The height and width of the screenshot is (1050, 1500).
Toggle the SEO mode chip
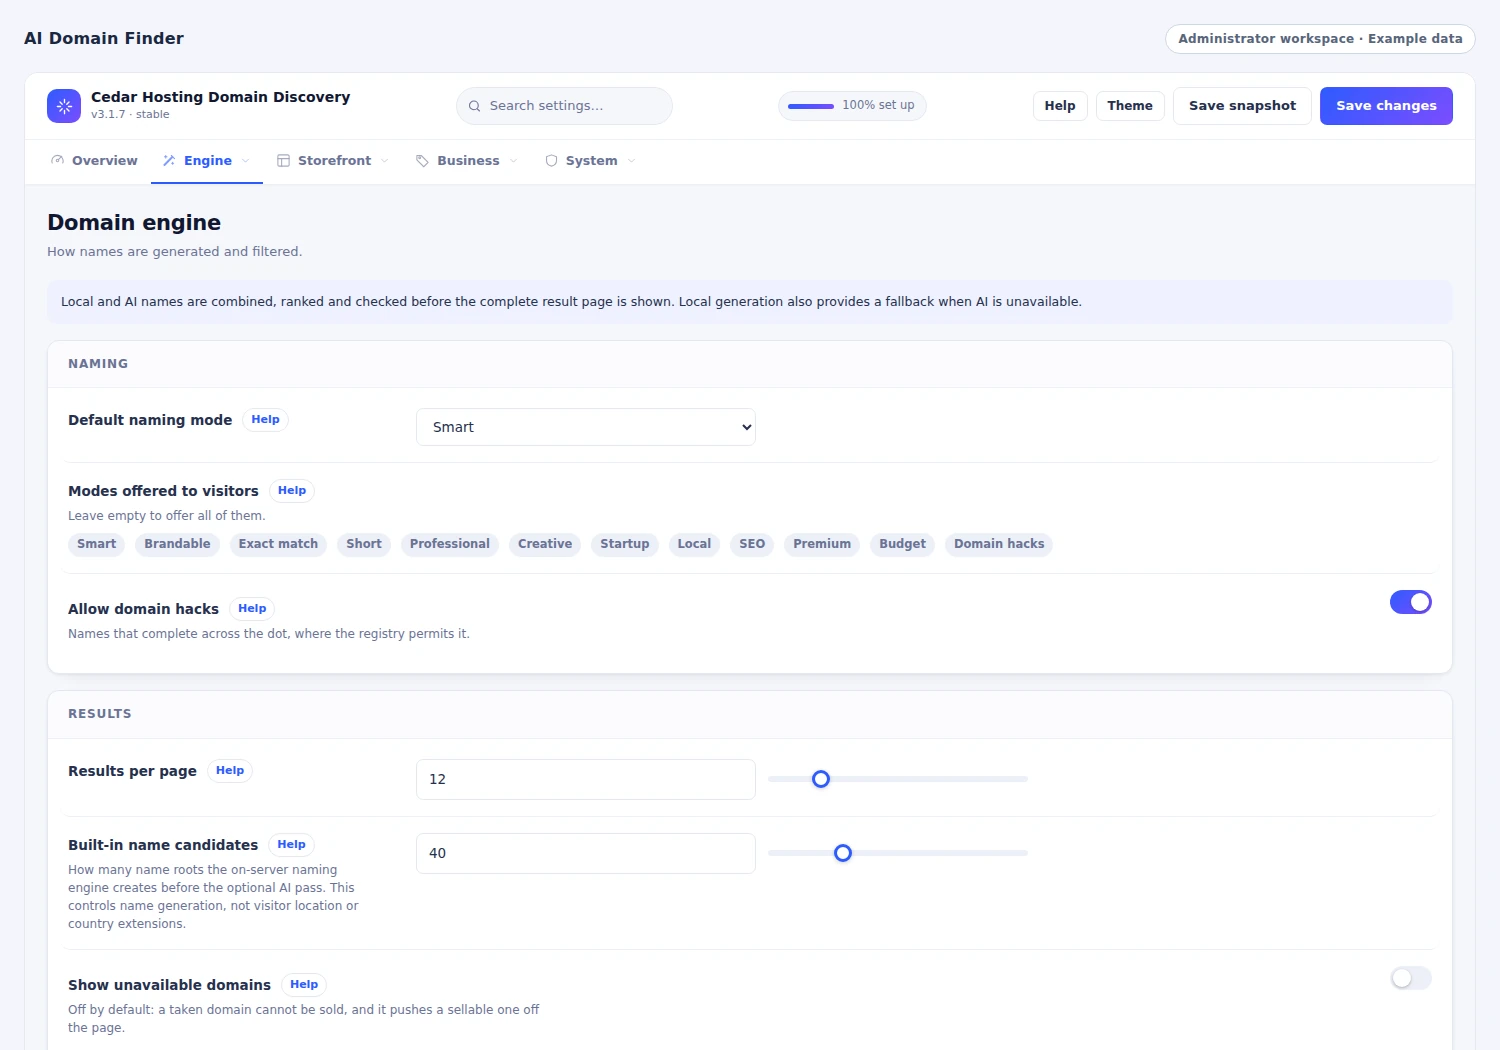pyautogui.click(x=752, y=544)
